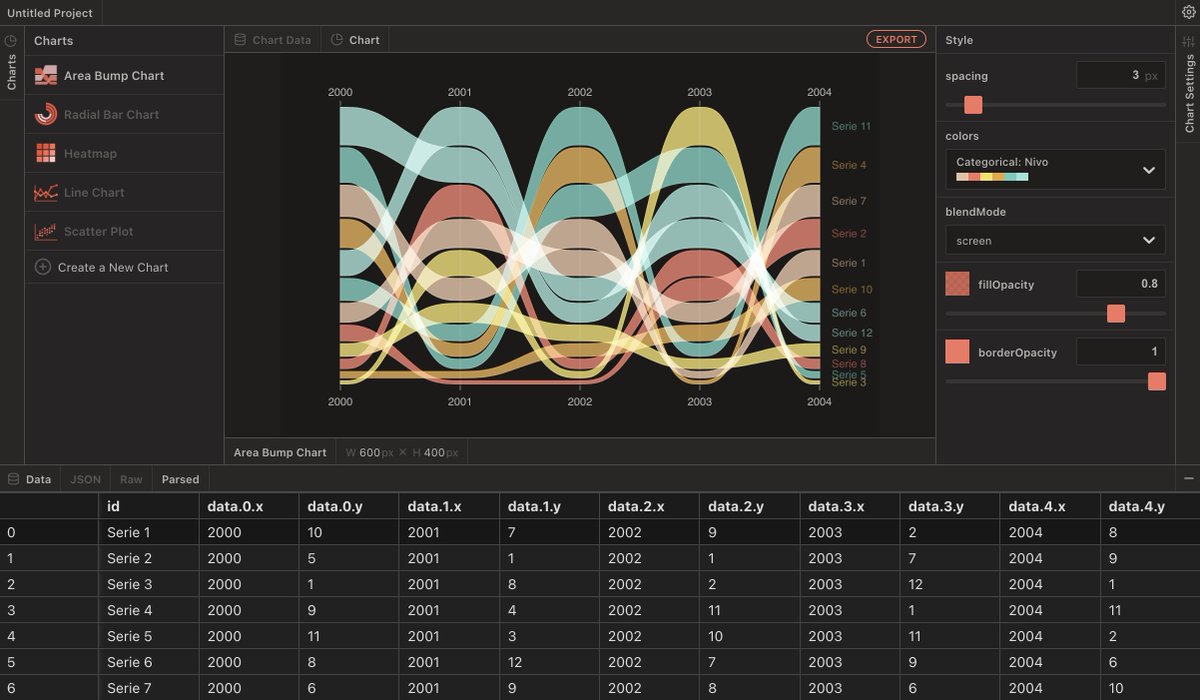The image size is (1200, 700).
Task: Open the vertical Charts side tab
Action: [12, 64]
